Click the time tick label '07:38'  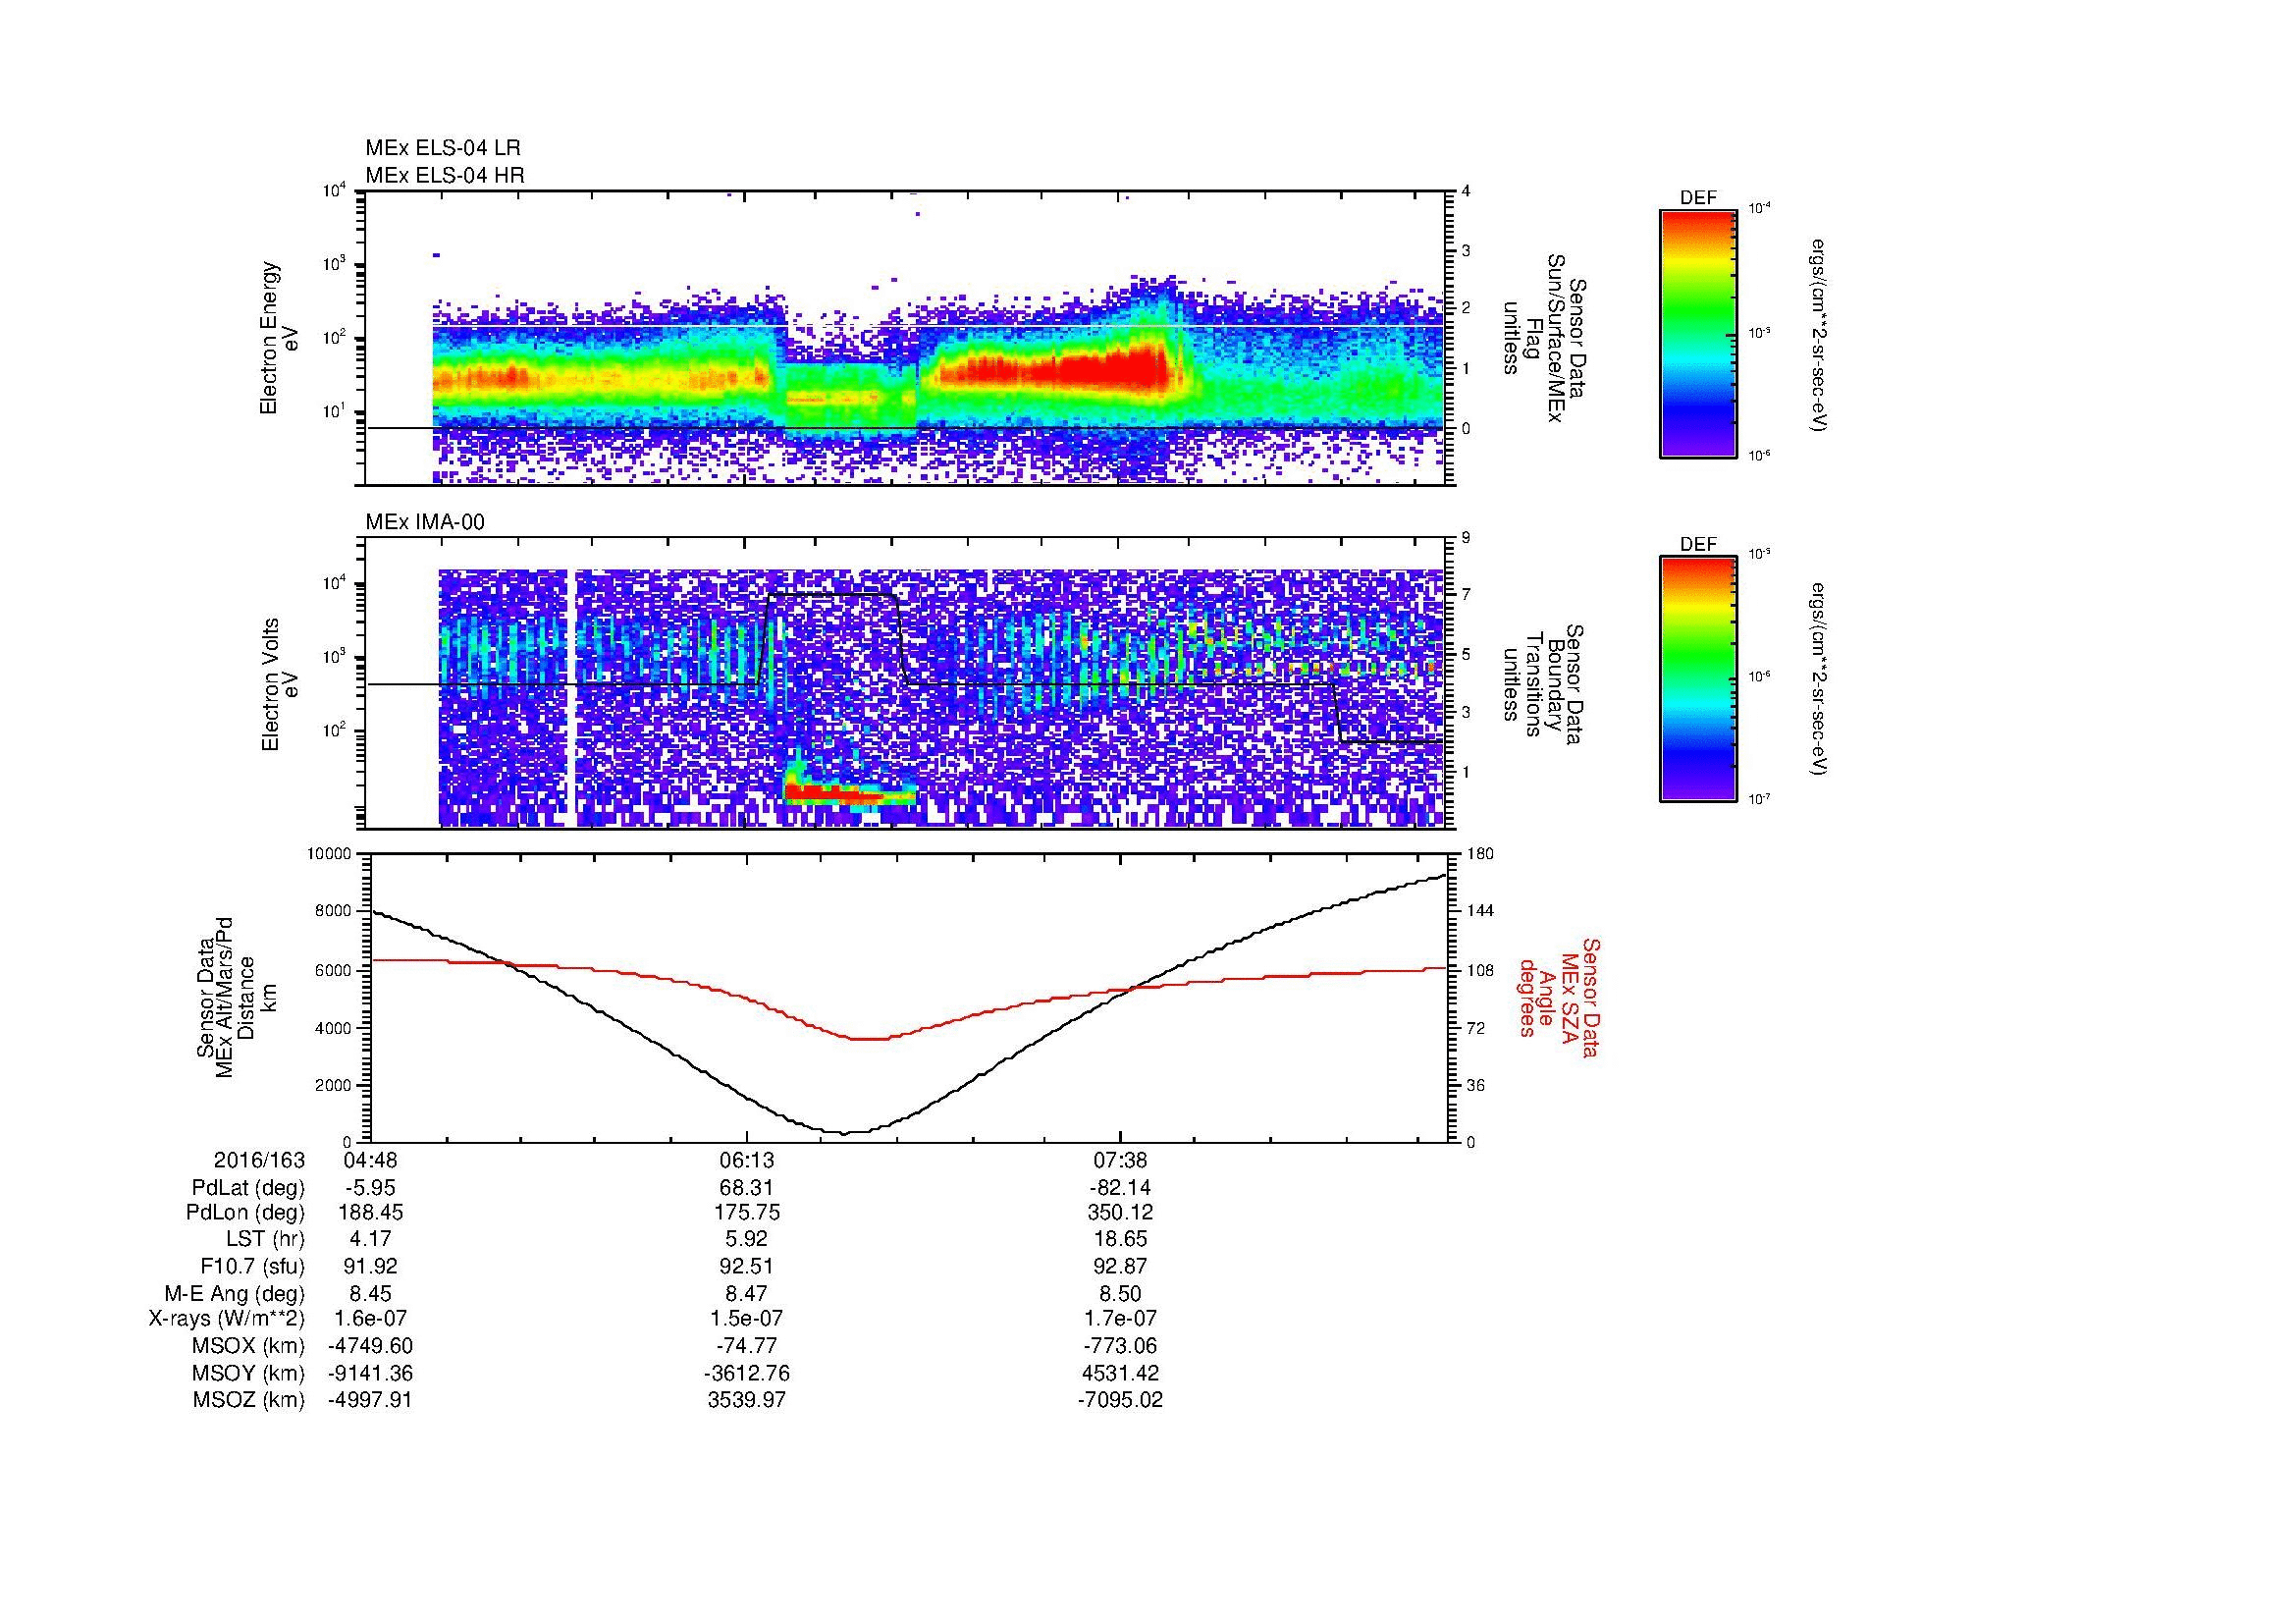[1120, 1161]
